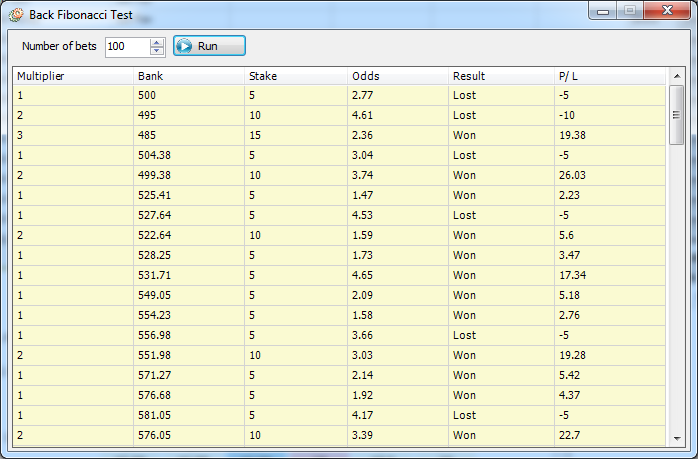698x459 pixels.
Task: Click the P/L value 19.28
Action: [x=572, y=356]
